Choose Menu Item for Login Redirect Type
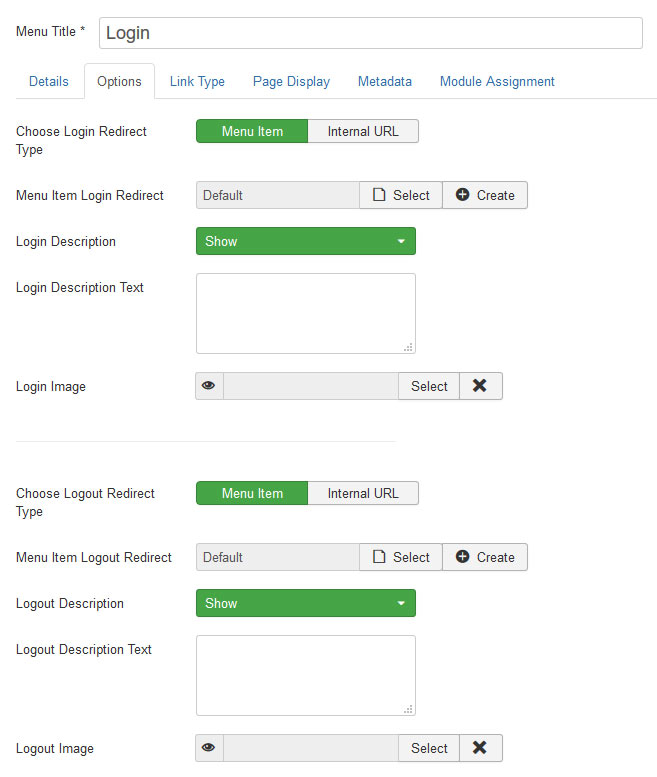The image size is (657, 777). coord(252,131)
